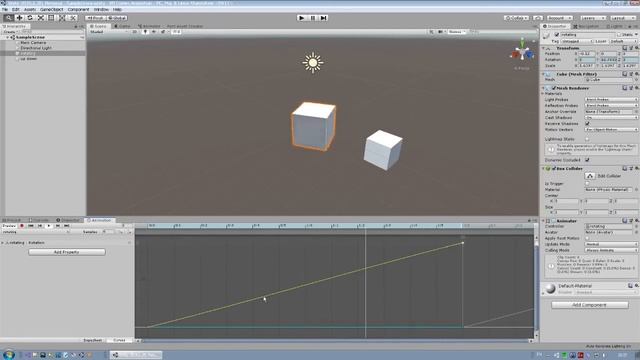Switch to Curves view
Viewport: 640px width, 360px height.
point(119,340)
